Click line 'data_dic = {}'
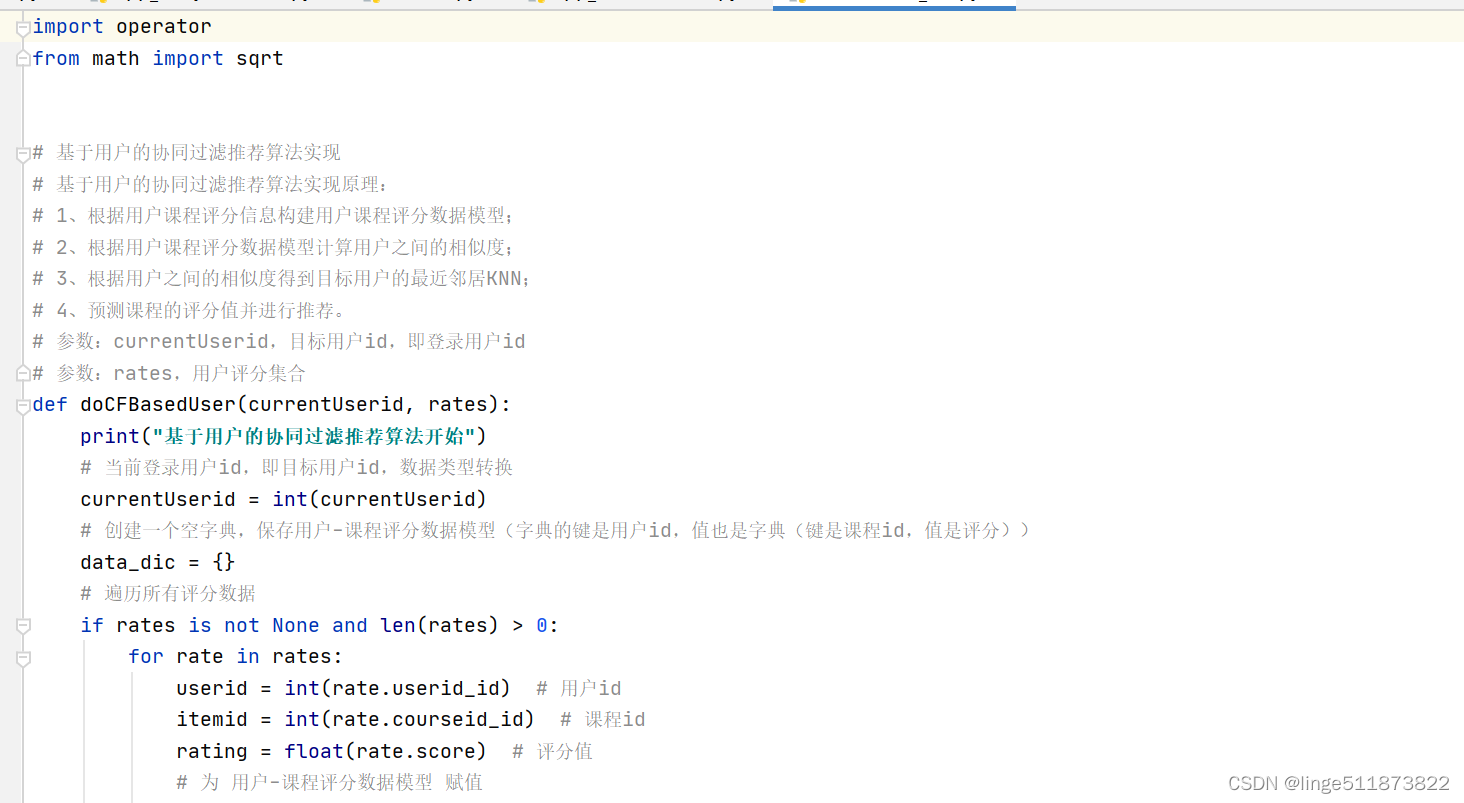This screenshot has width=1464, height=803. click(158, 562)
